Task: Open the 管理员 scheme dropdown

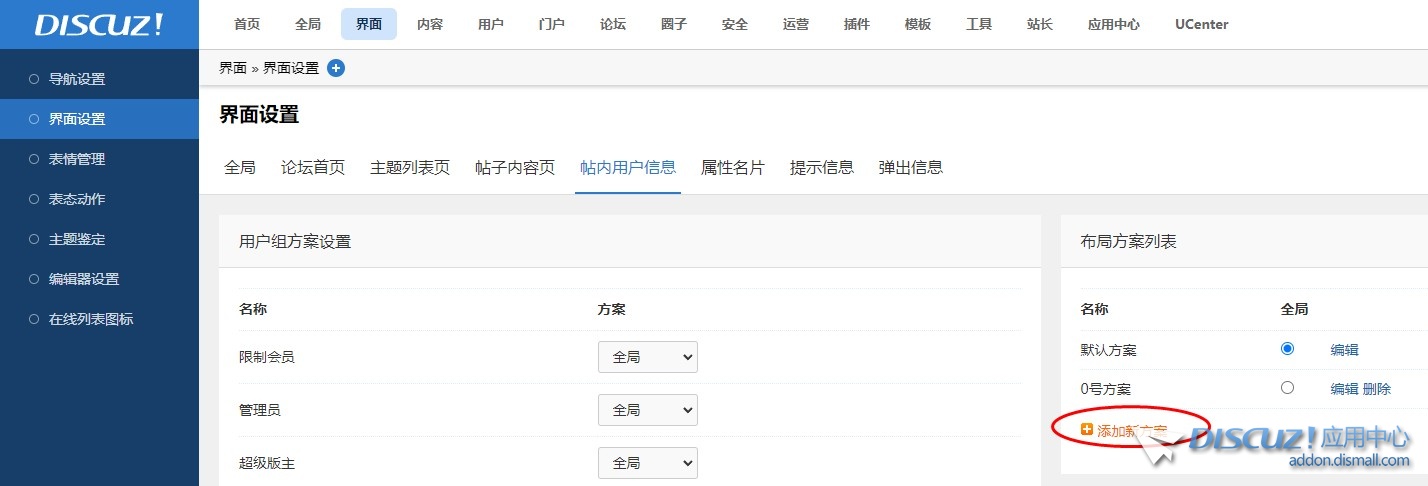Action: coord(647,410)
